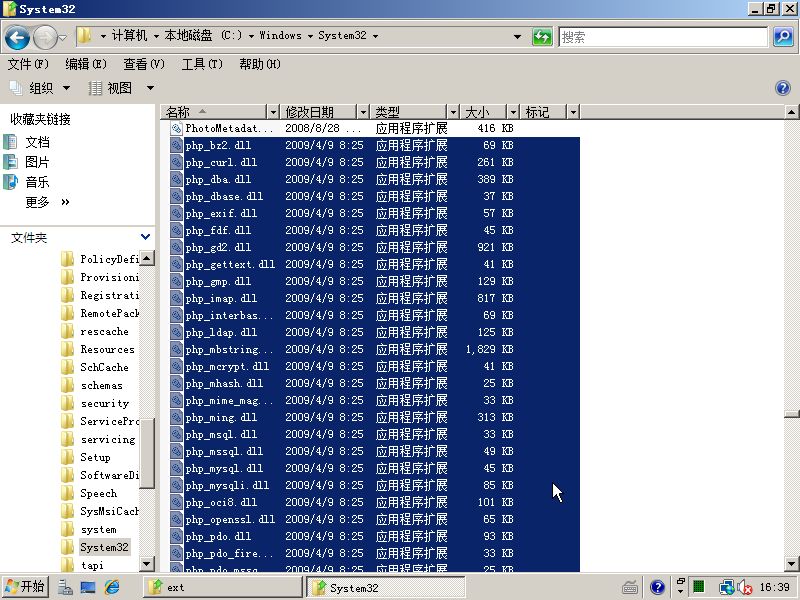Click the 视图 toolbar button
Screen dimensions: 800x600
pyautogui.click(x=110, y=88)
